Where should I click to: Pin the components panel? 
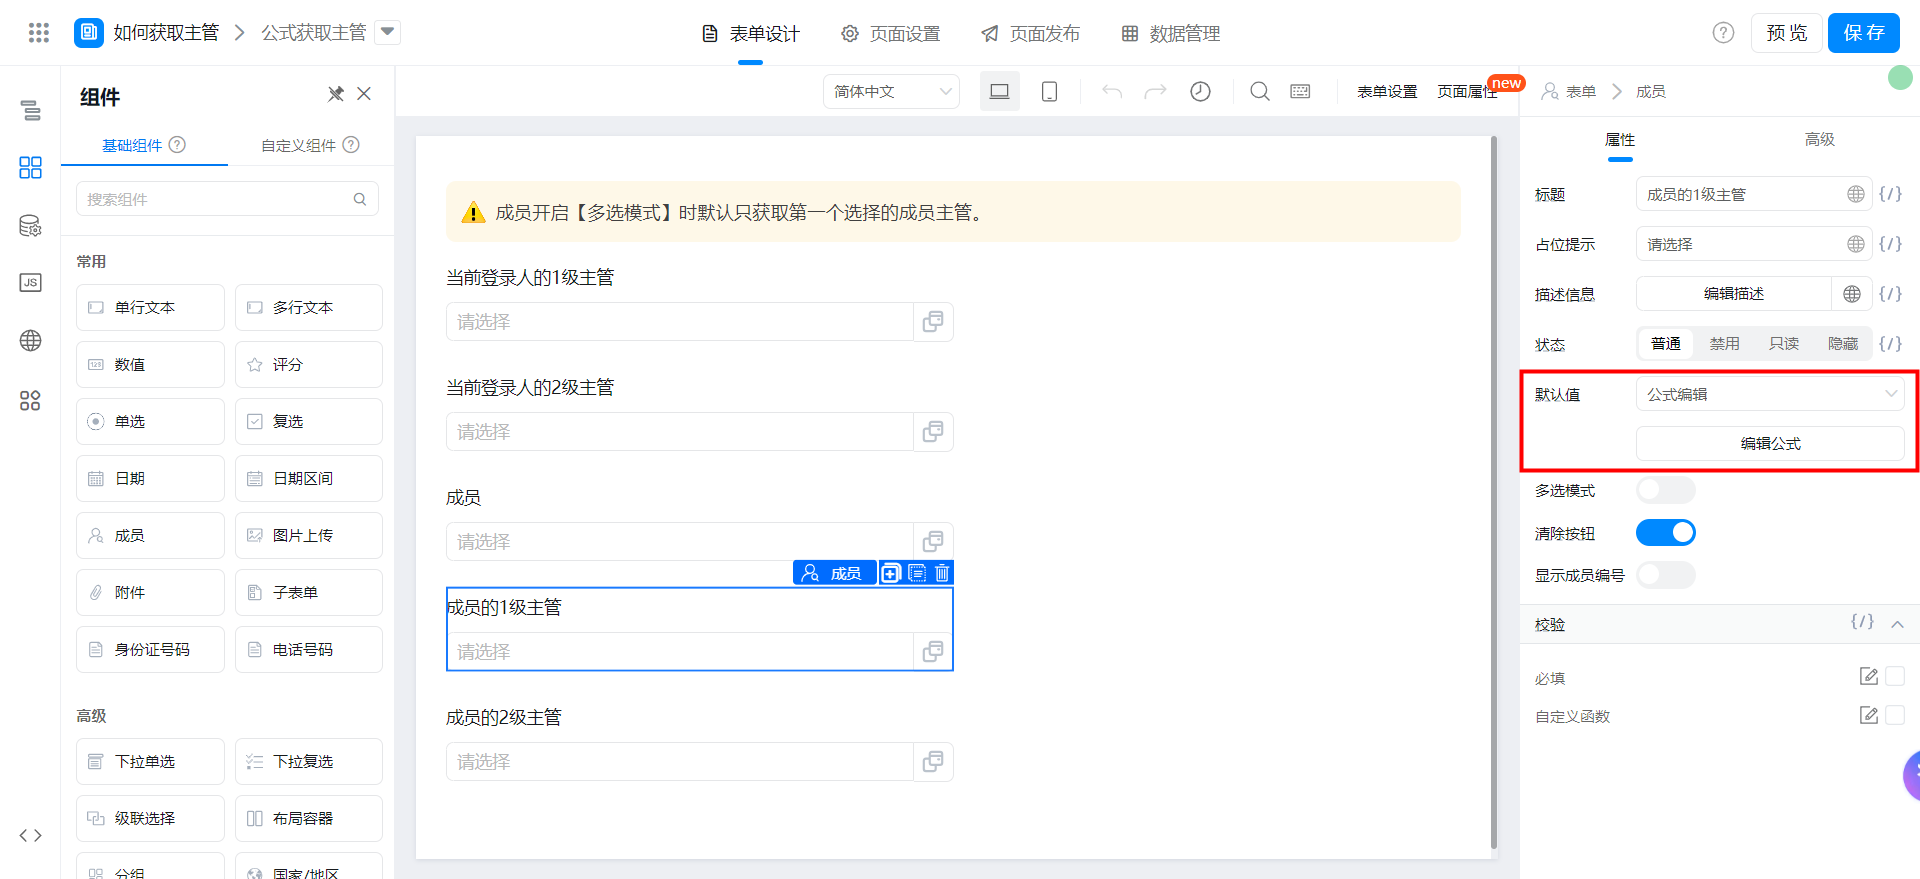(x=336, y=94)
